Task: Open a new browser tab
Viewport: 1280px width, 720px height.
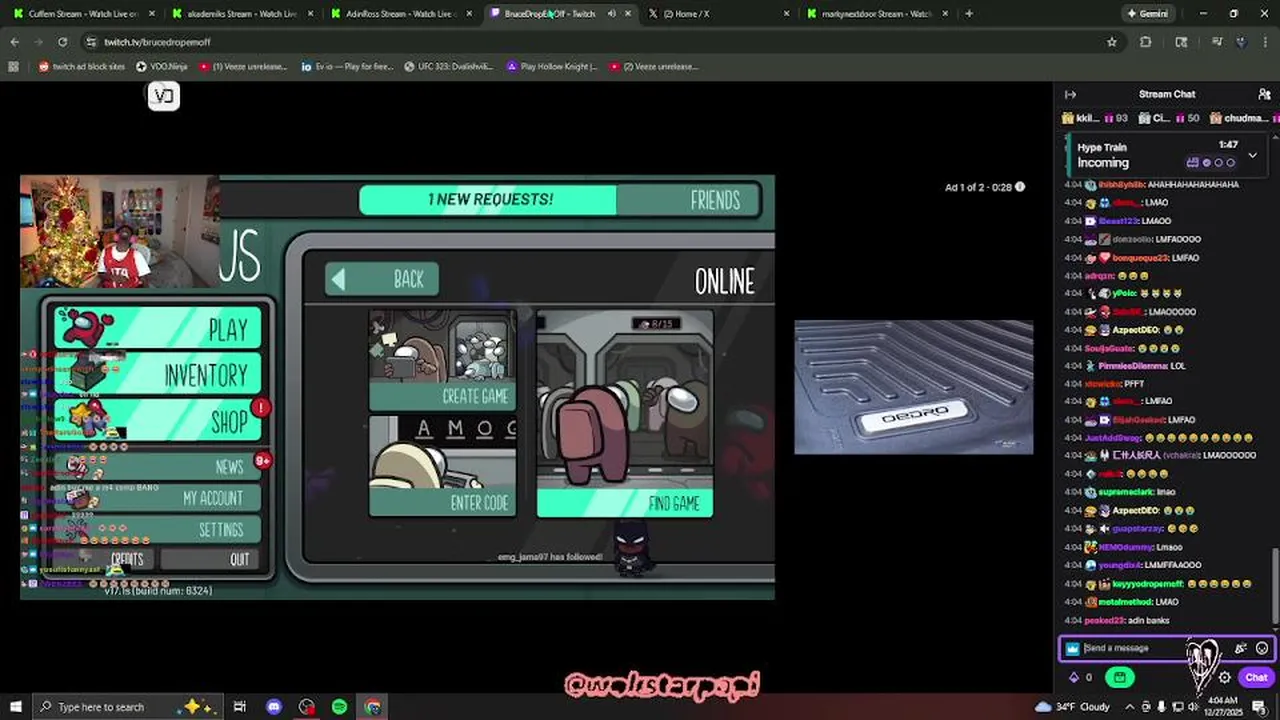Action: click(968, 14)
